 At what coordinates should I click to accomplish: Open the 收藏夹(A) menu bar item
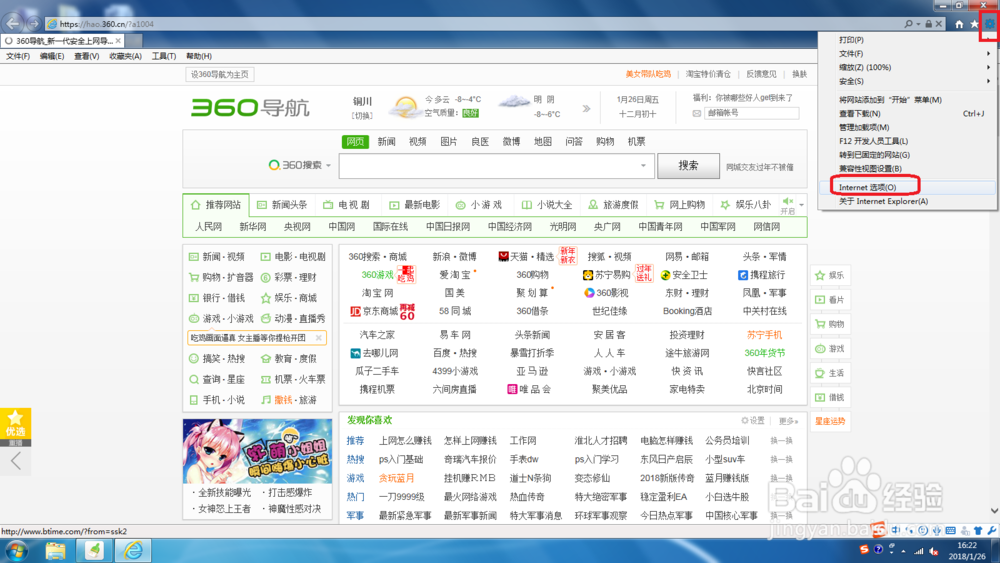tap(125, 56)
